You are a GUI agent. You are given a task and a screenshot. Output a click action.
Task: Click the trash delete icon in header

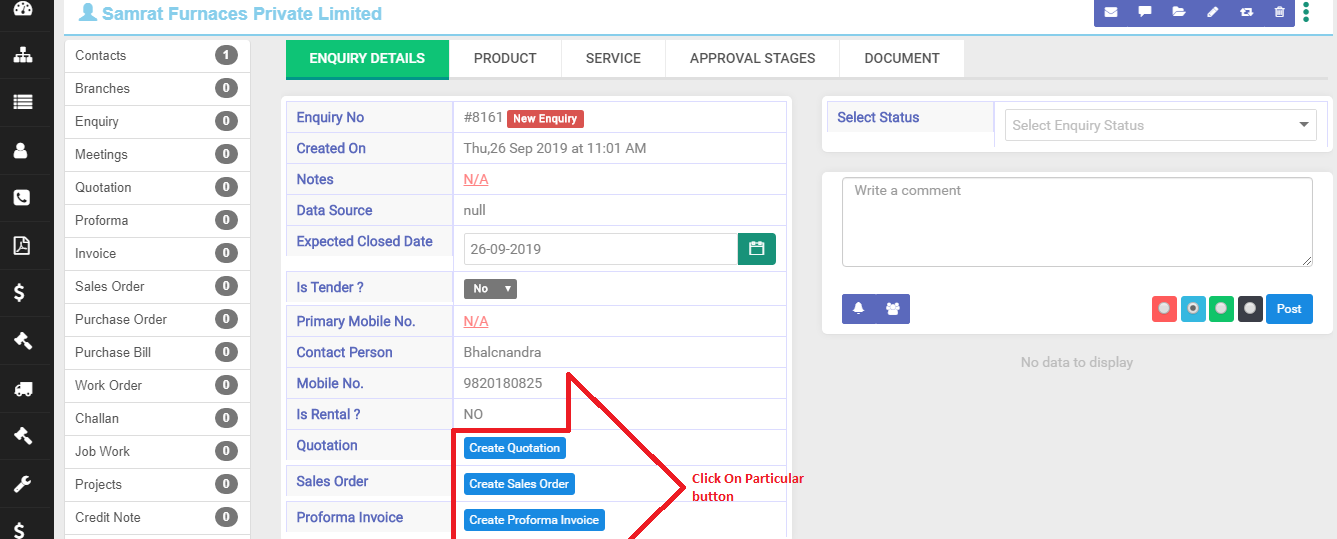tap(1279, 12)
